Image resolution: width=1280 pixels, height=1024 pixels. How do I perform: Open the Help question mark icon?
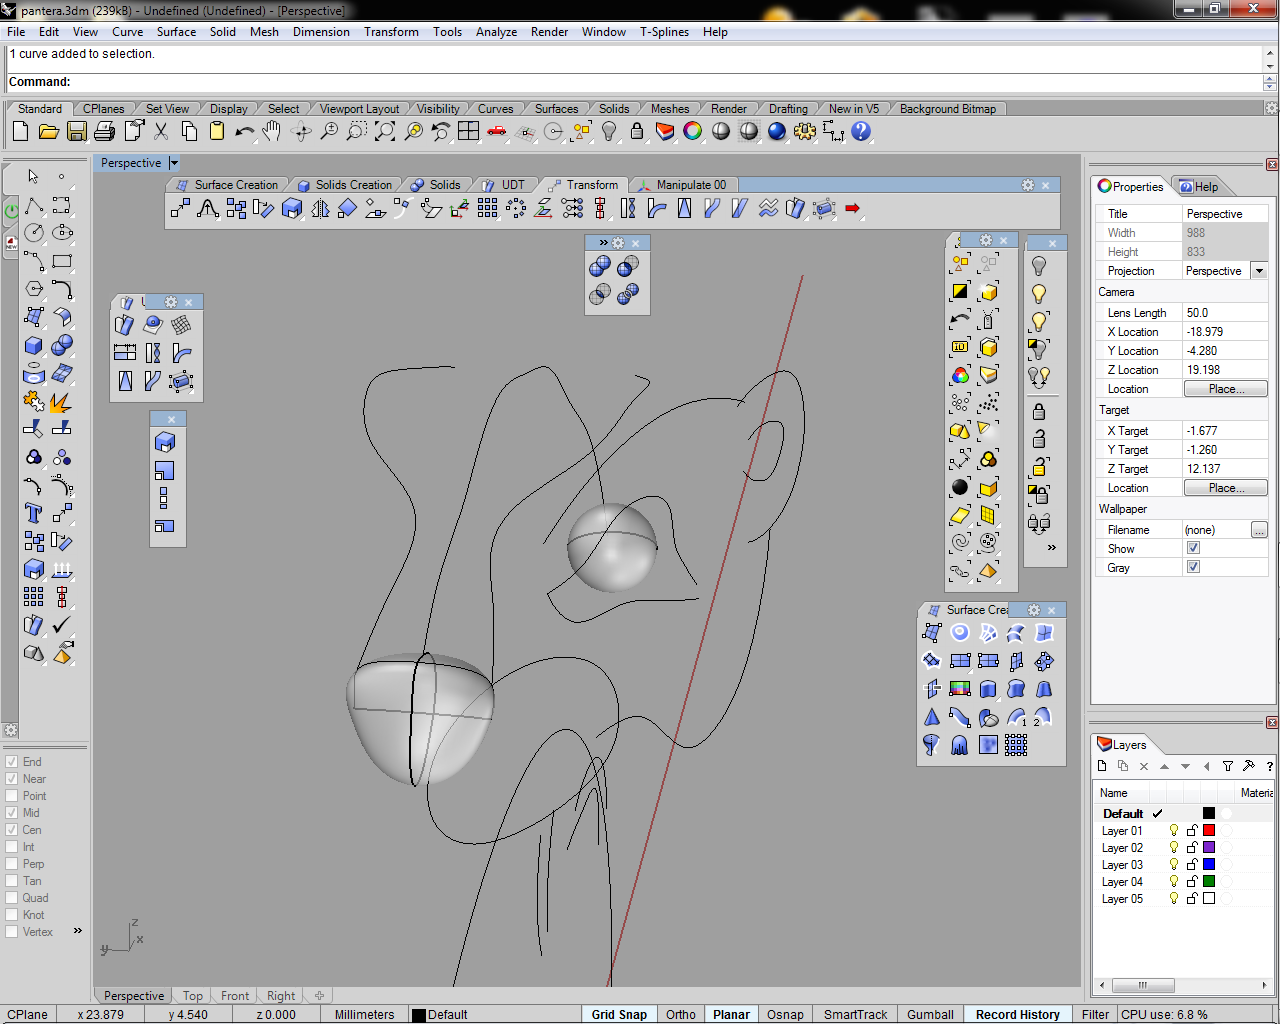point(861,131)
